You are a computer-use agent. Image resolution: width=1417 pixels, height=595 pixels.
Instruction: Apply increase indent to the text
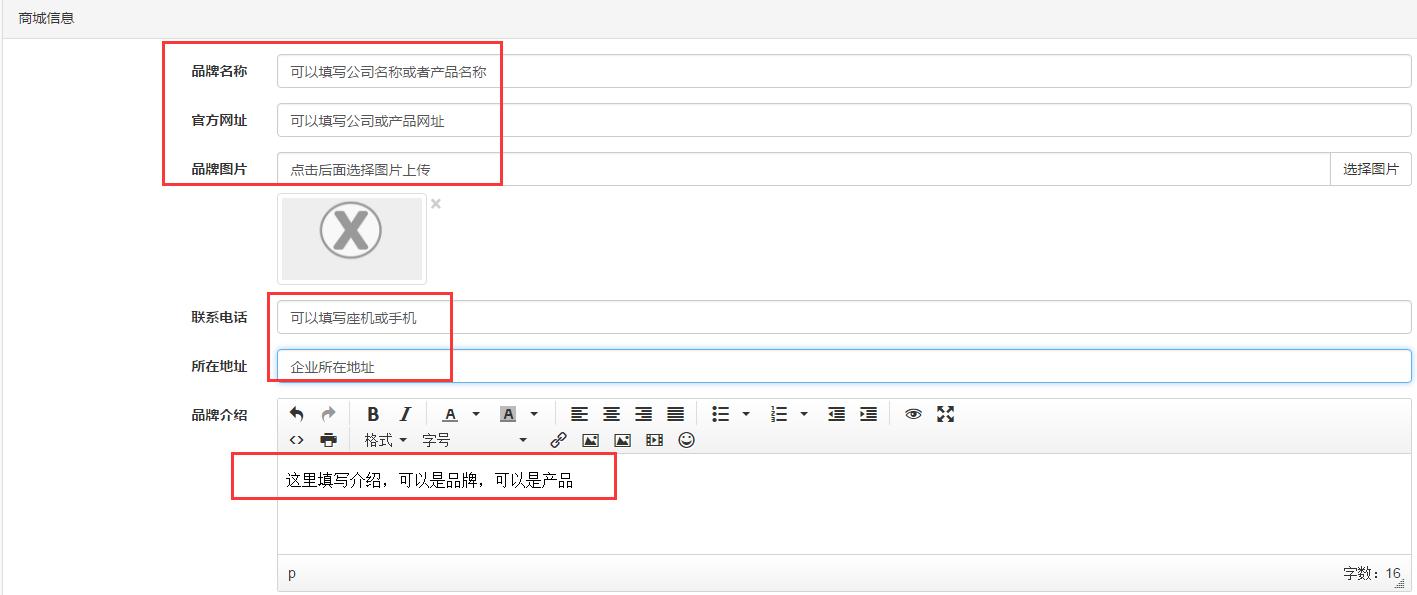point(868,414)
